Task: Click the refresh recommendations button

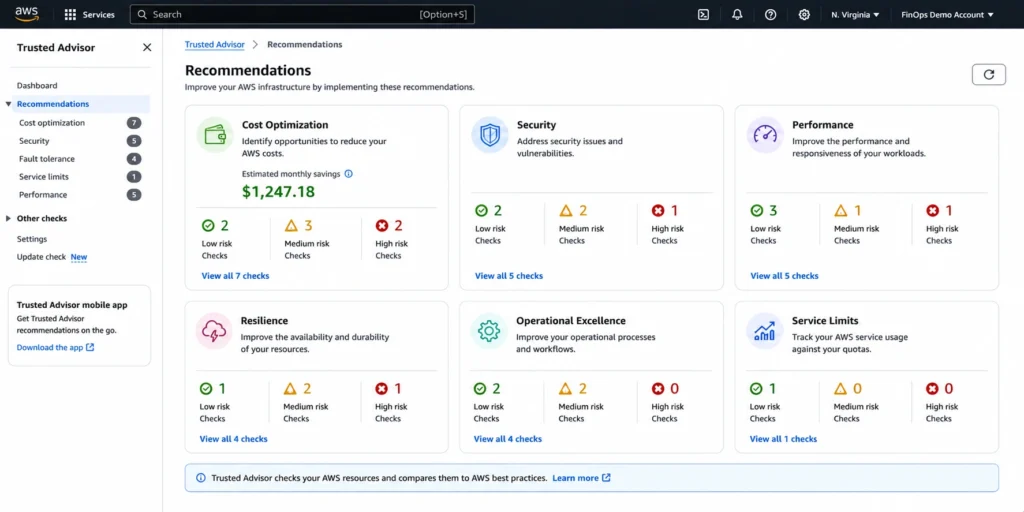Action: 989,74
